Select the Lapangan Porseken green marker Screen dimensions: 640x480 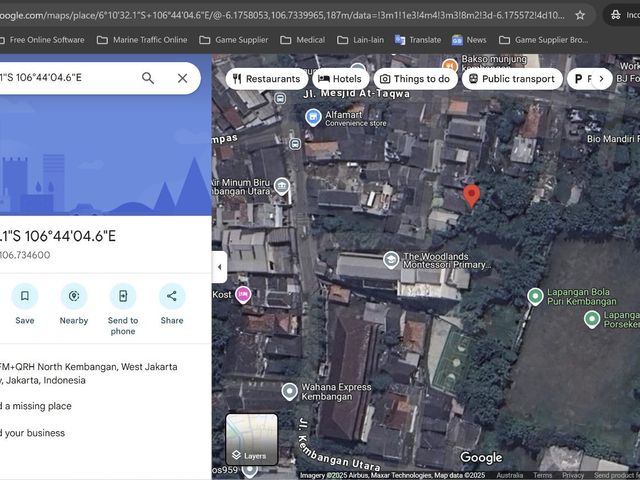tap(591, 320)
